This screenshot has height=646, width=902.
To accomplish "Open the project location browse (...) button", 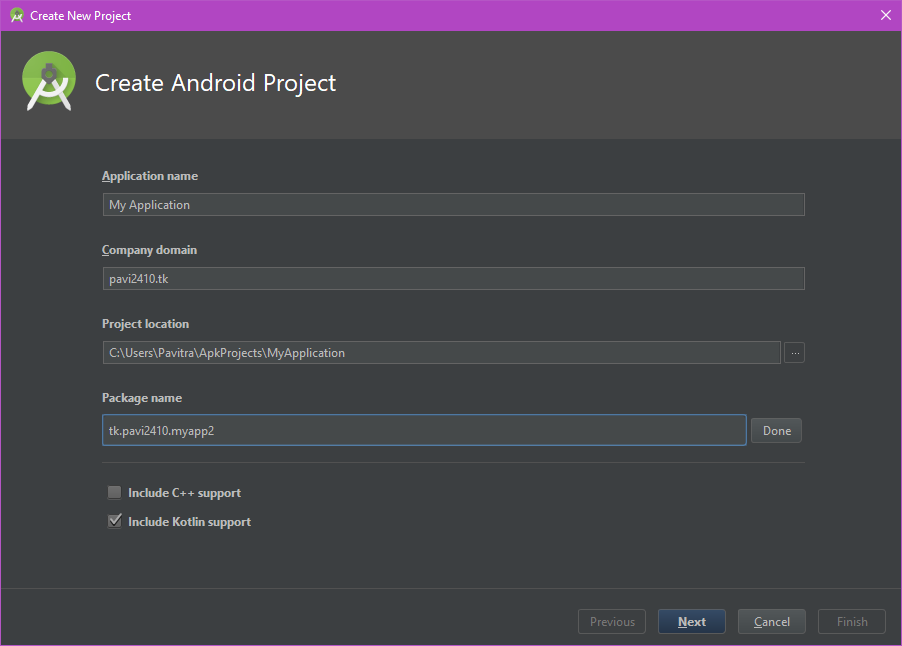I will (x=794, y=352).
